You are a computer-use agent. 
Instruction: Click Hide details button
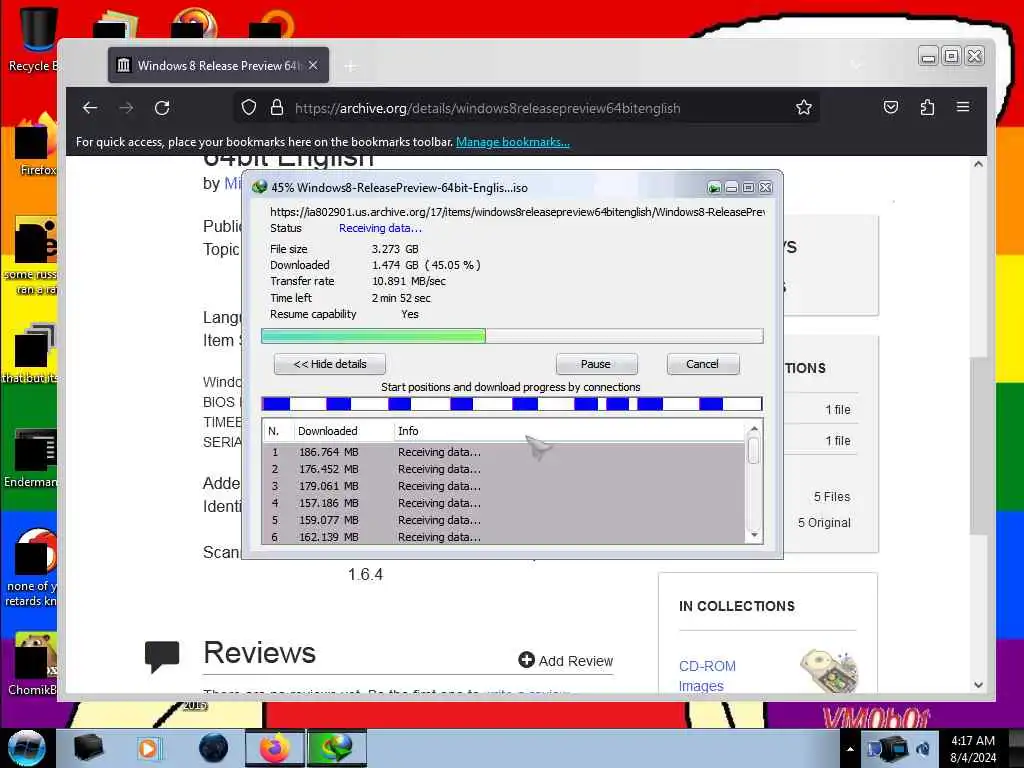point(330,364)
